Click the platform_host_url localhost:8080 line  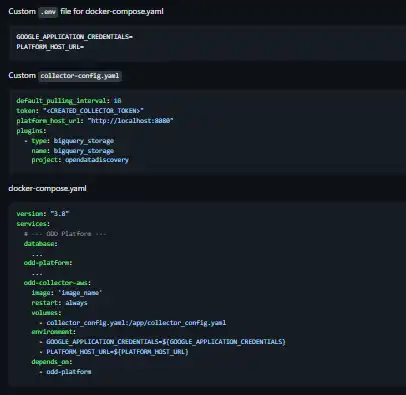95,121
